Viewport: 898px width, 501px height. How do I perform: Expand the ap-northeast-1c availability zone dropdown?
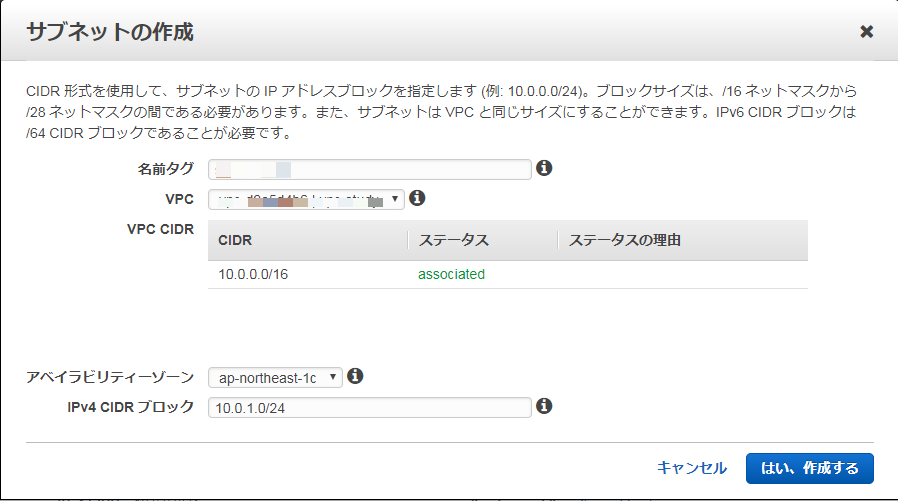[x=275, y=378]
